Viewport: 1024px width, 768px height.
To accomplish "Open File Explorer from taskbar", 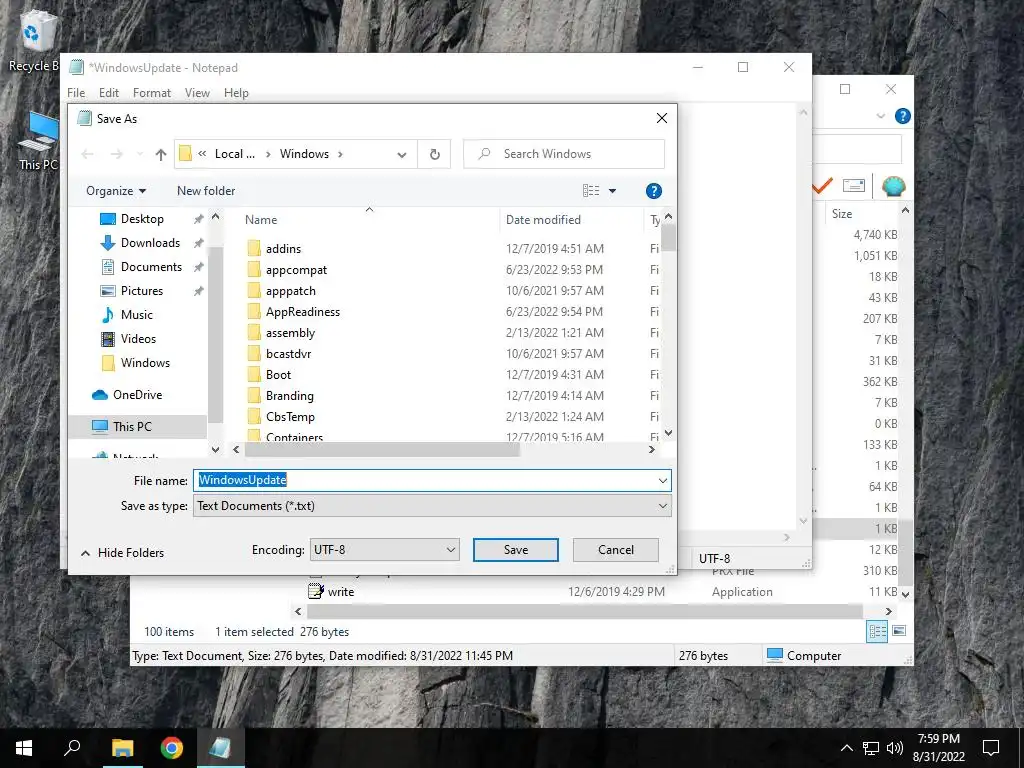I will pos(123,748).
